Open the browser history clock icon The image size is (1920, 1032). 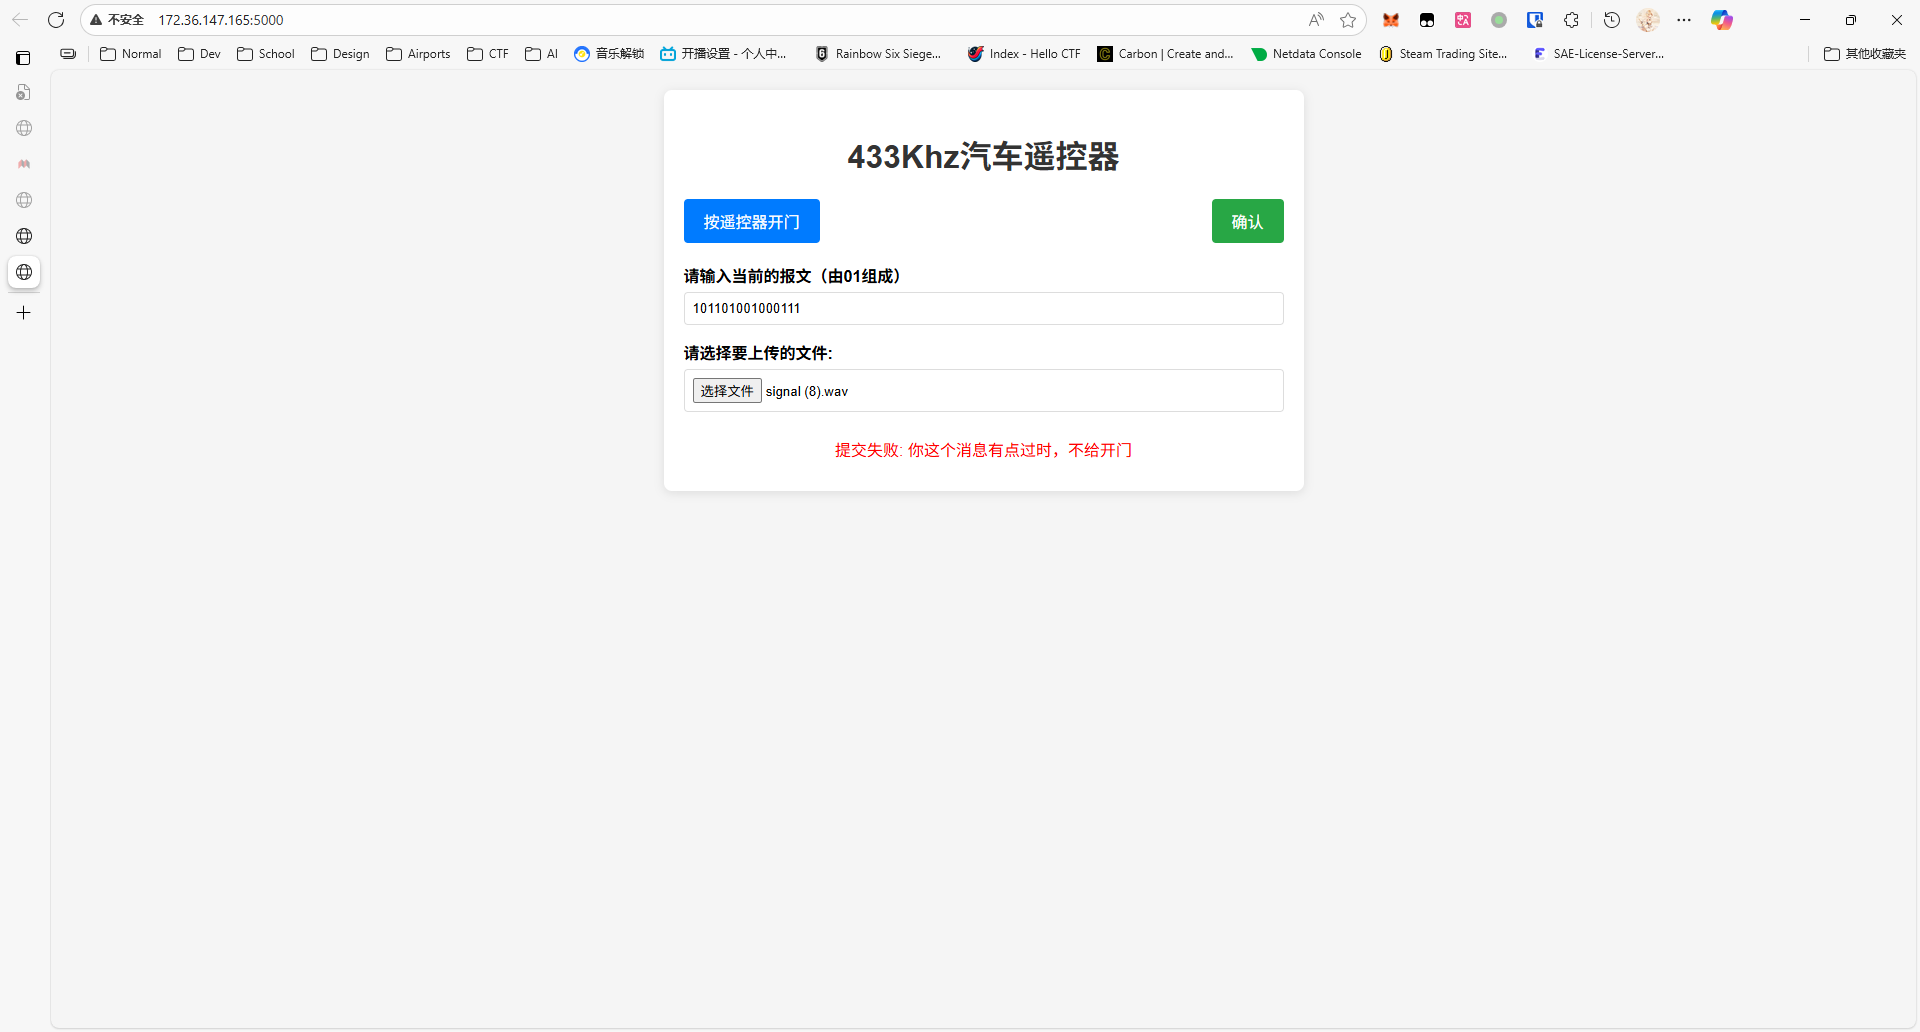(x=1612, y=20)
